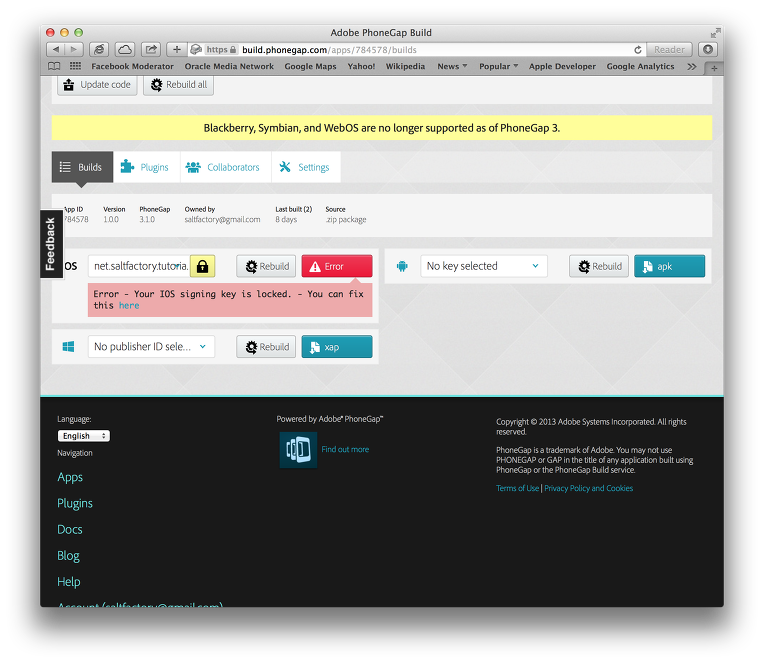Open the Settings tab

(x=306, y=167)
